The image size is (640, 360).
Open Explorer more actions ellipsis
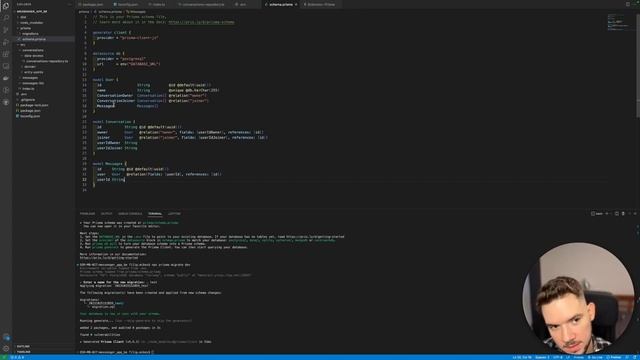[69, 4]
